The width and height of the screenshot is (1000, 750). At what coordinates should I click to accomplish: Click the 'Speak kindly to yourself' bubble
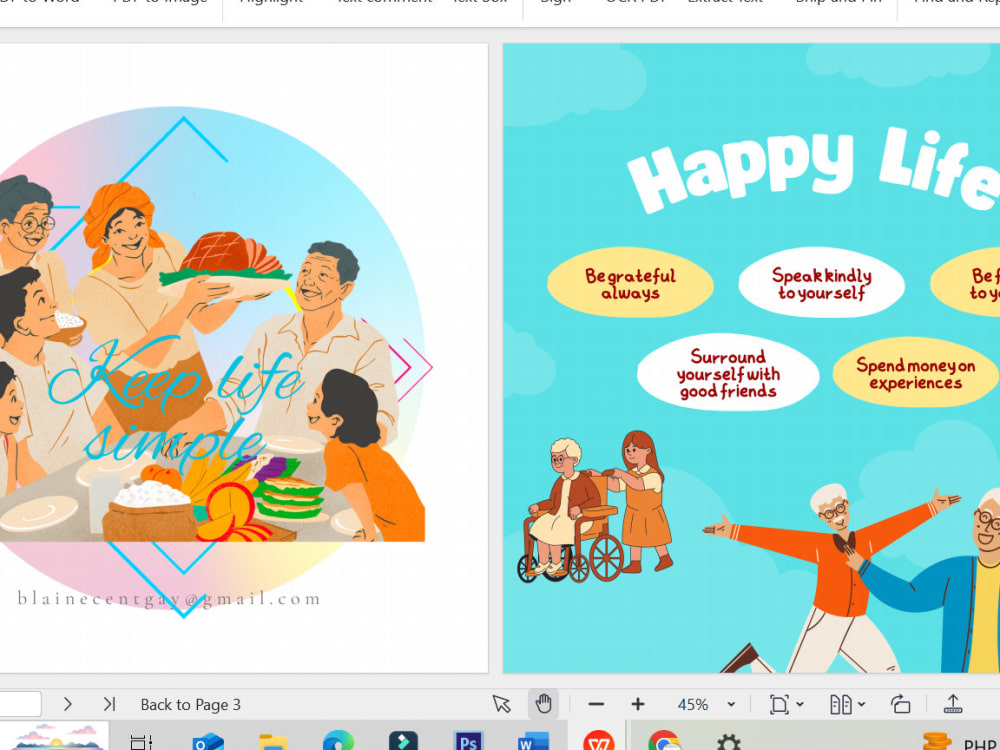pos(821,283)
